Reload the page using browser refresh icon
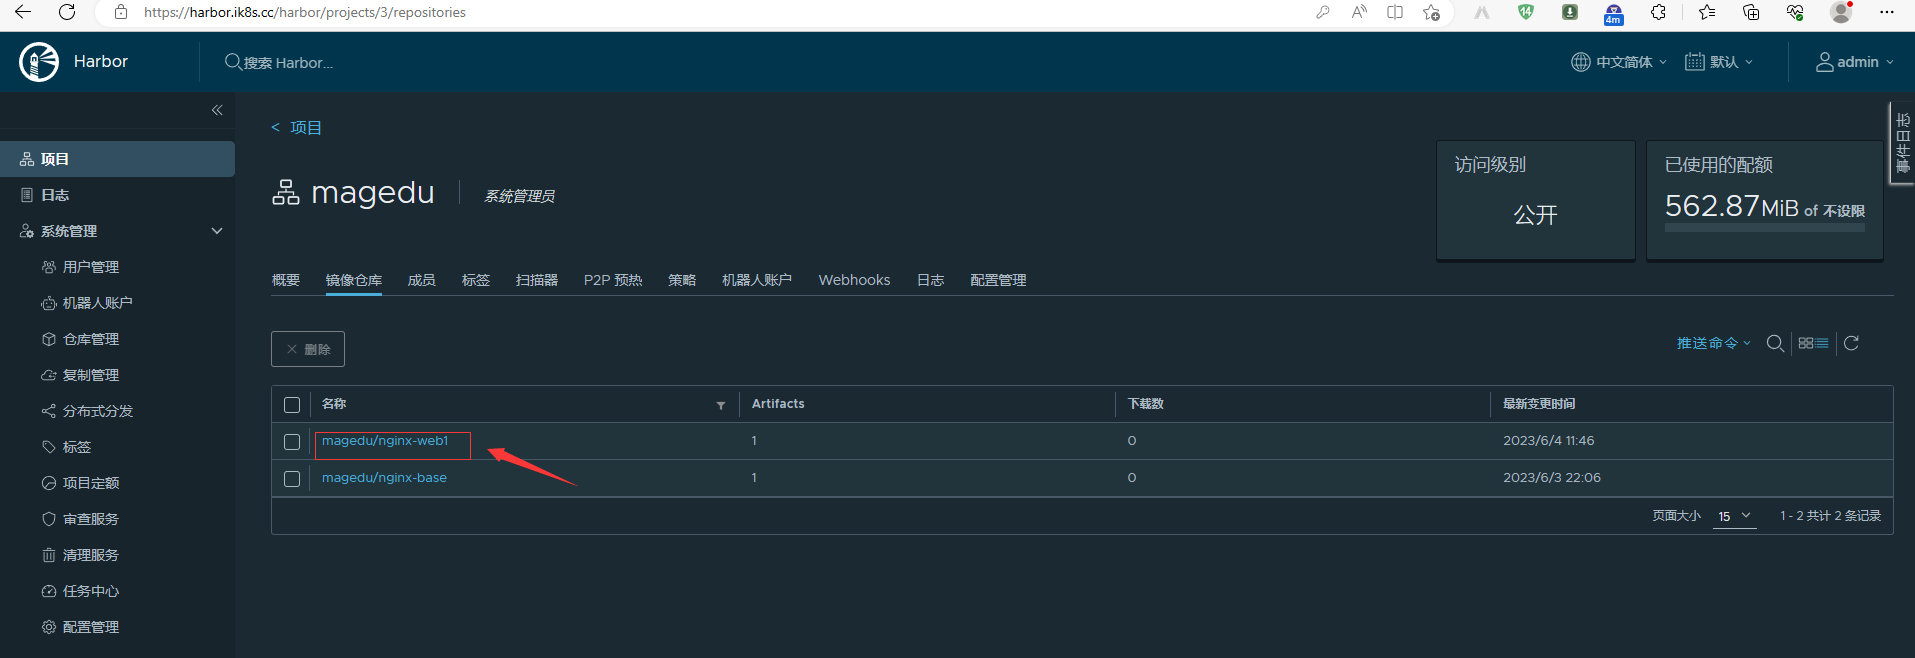Viewport: 1915px width, 658px height. [x=67, y=12]
